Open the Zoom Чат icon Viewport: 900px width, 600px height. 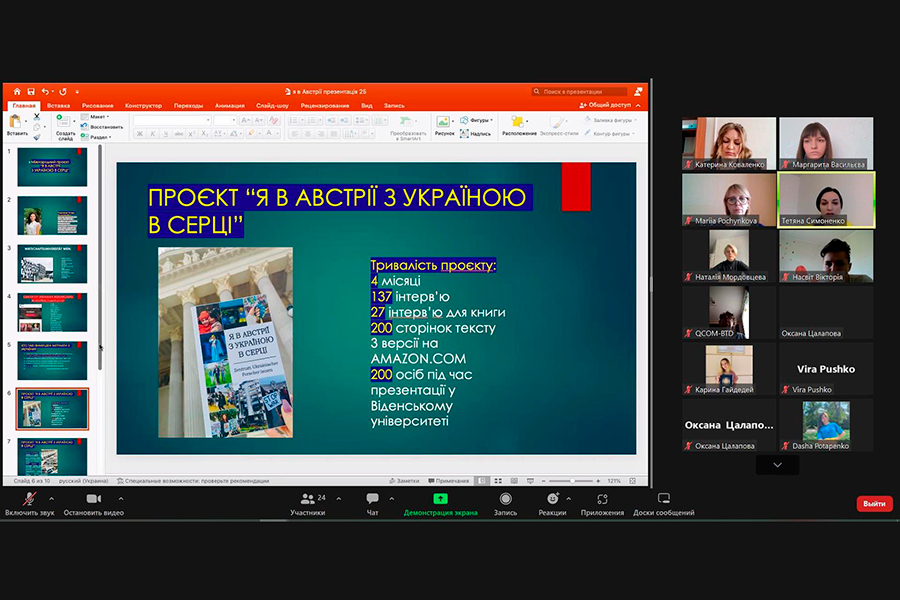(372, 498)
